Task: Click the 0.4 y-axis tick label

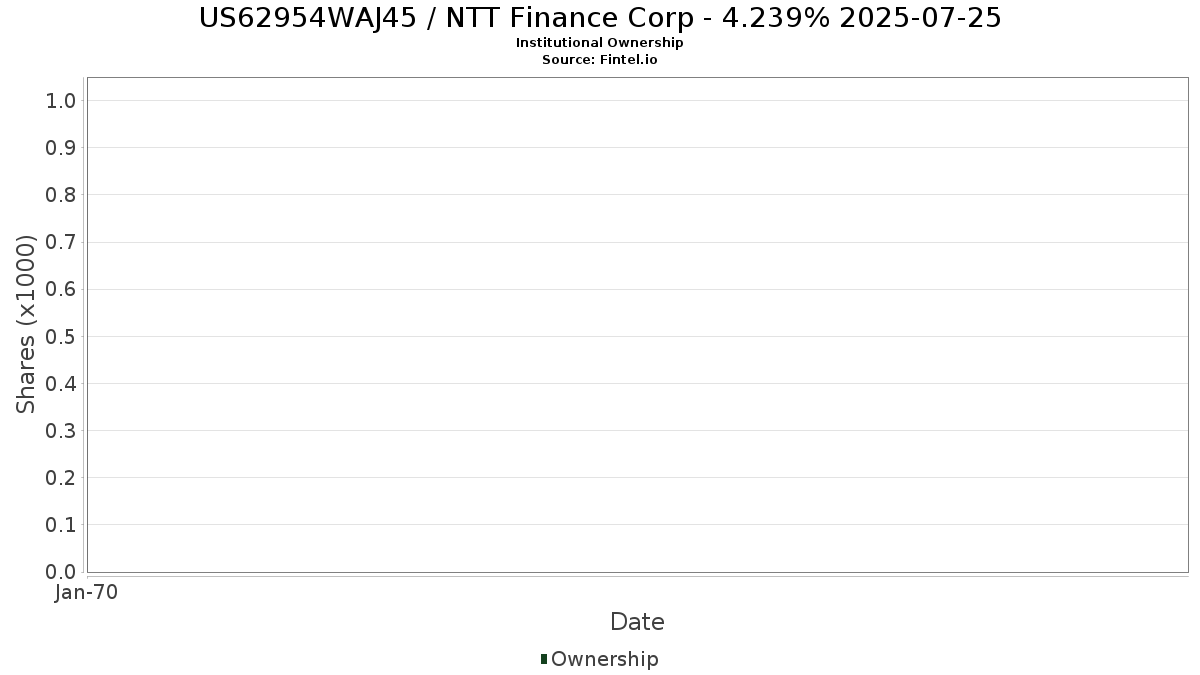Action: [x=61, y=384]
